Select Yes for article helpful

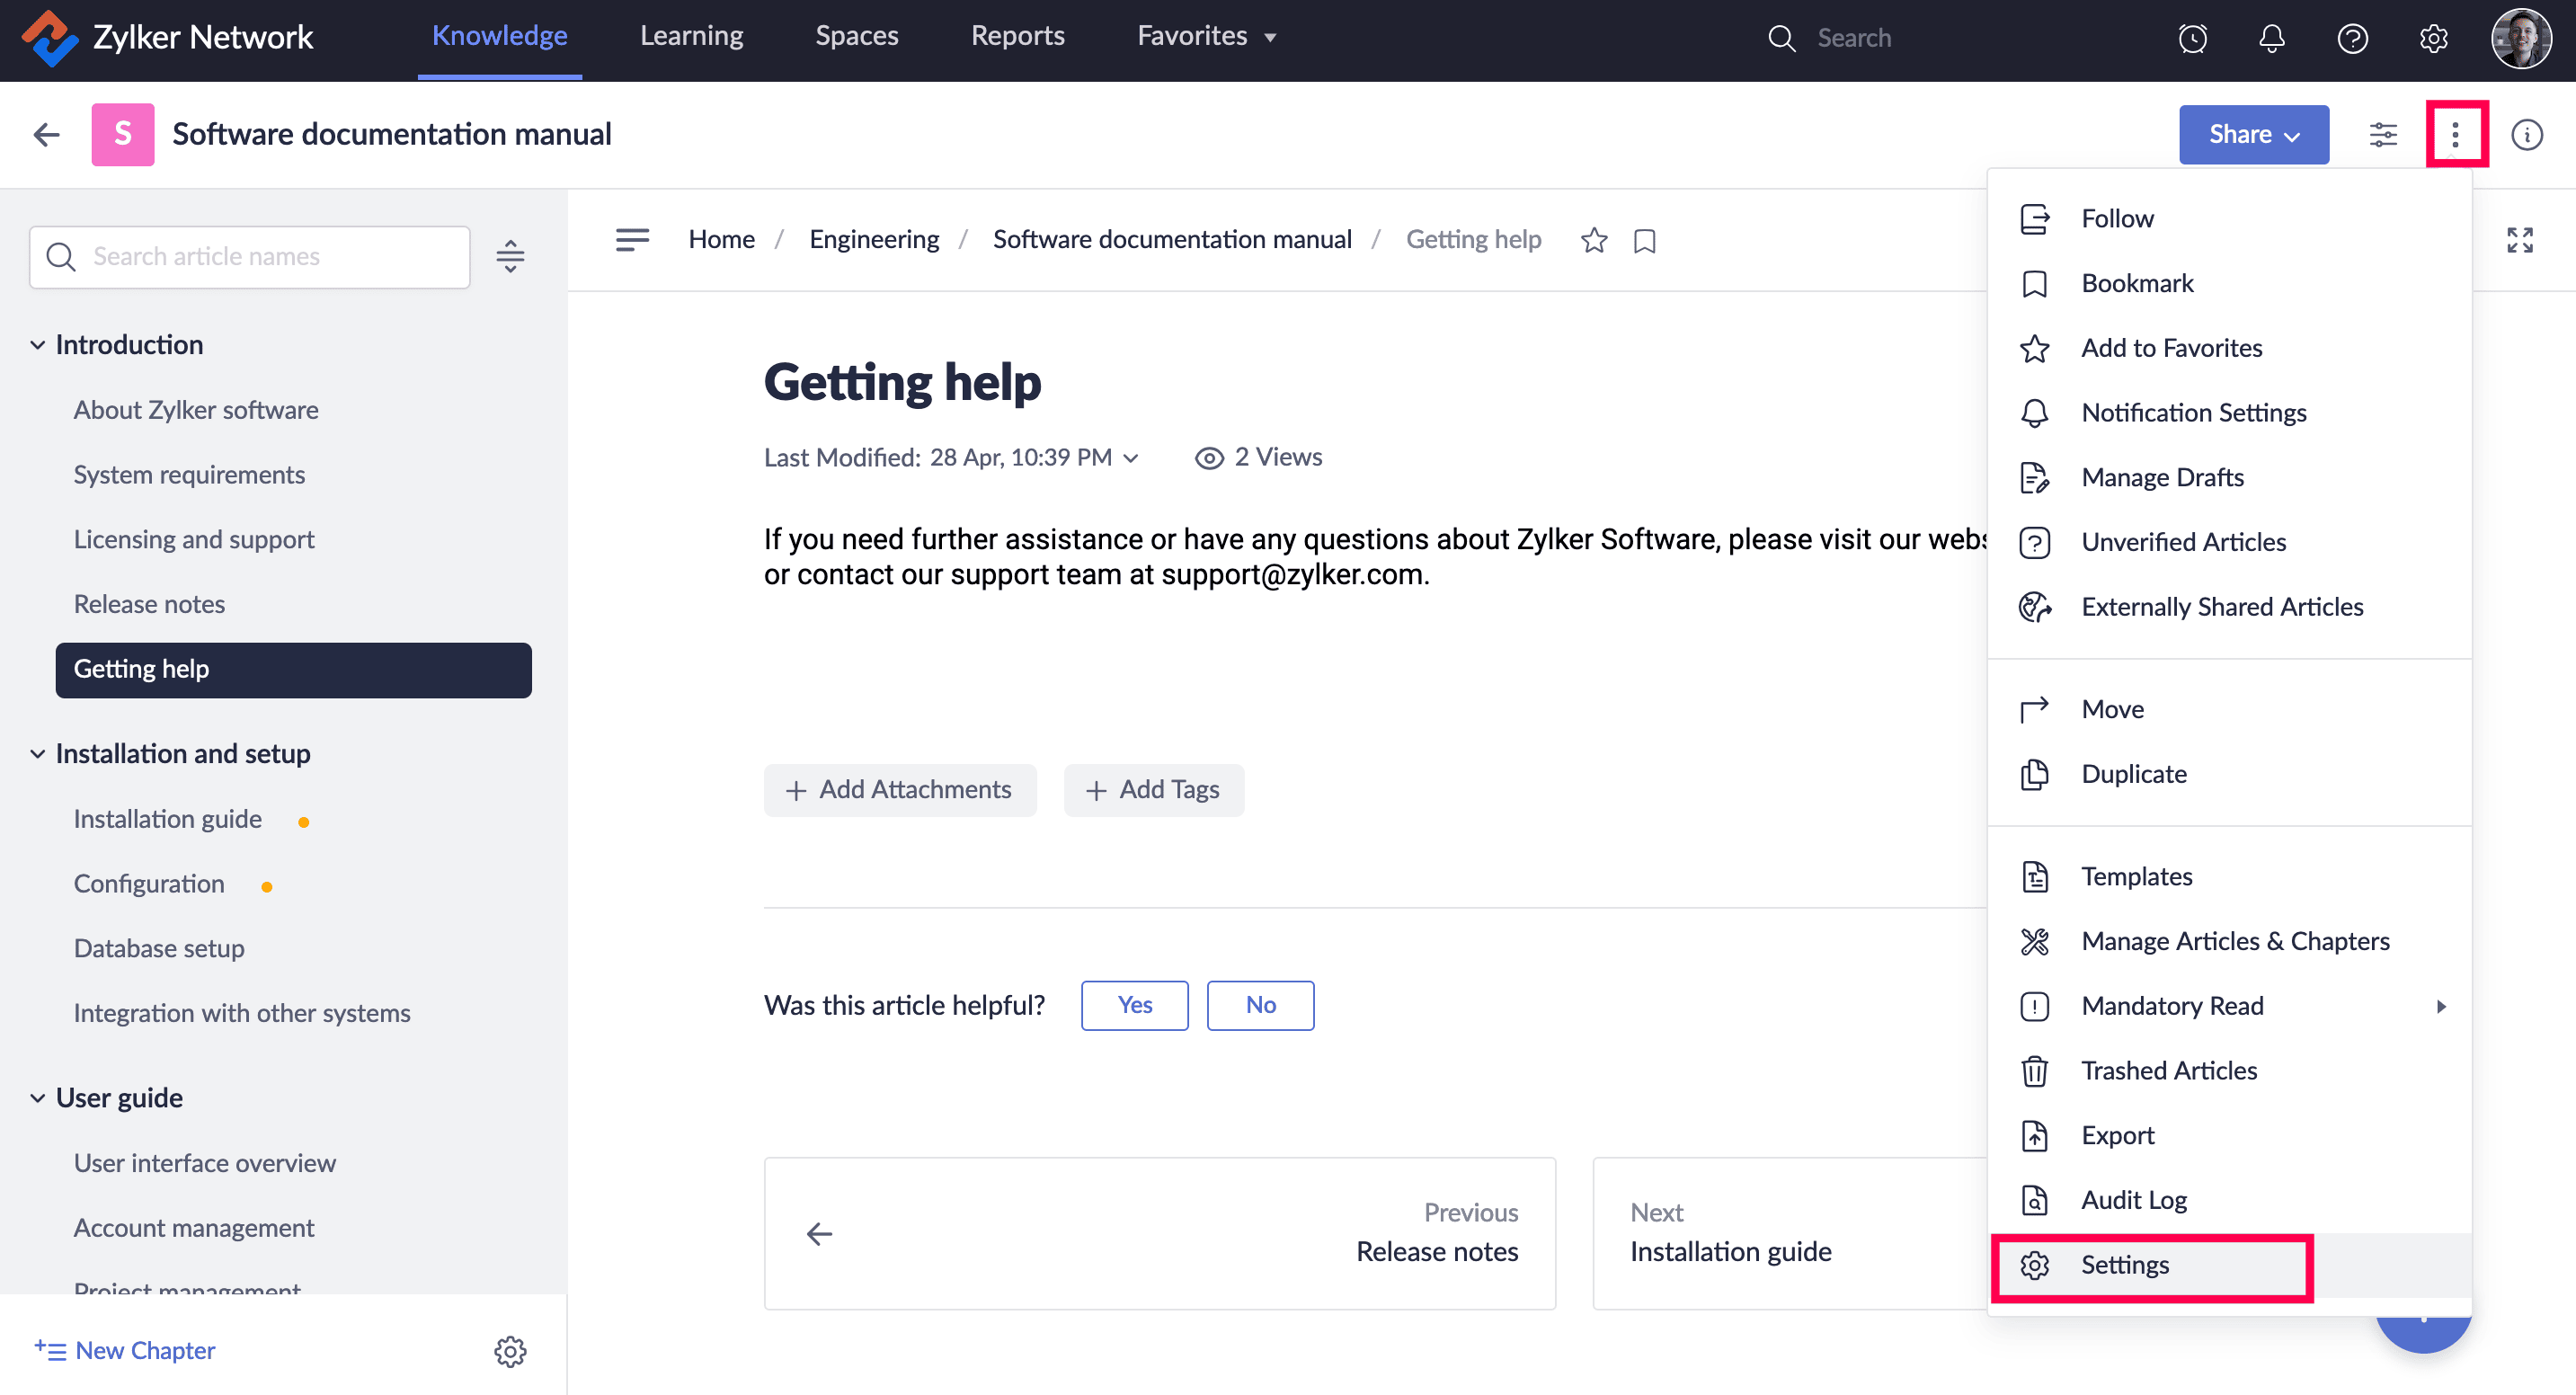1134,1005
